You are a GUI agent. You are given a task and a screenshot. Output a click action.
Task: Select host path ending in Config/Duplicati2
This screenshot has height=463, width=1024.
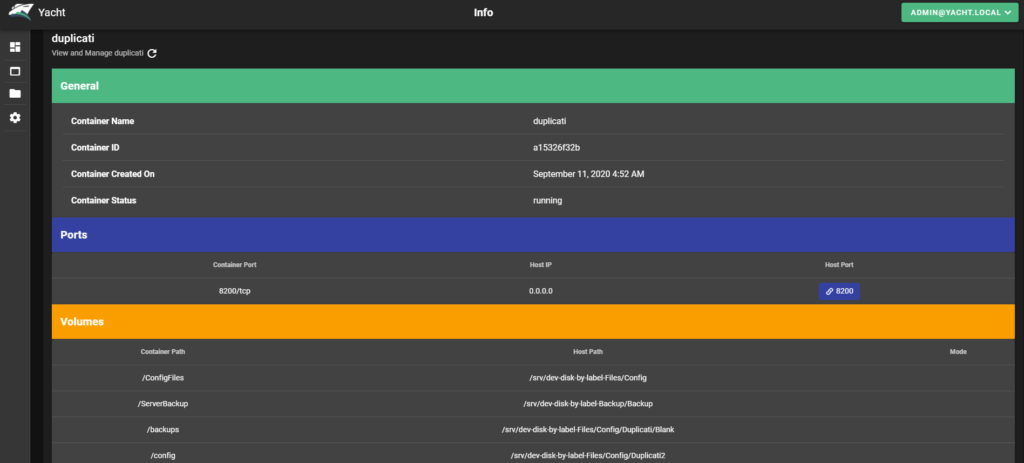588,456
